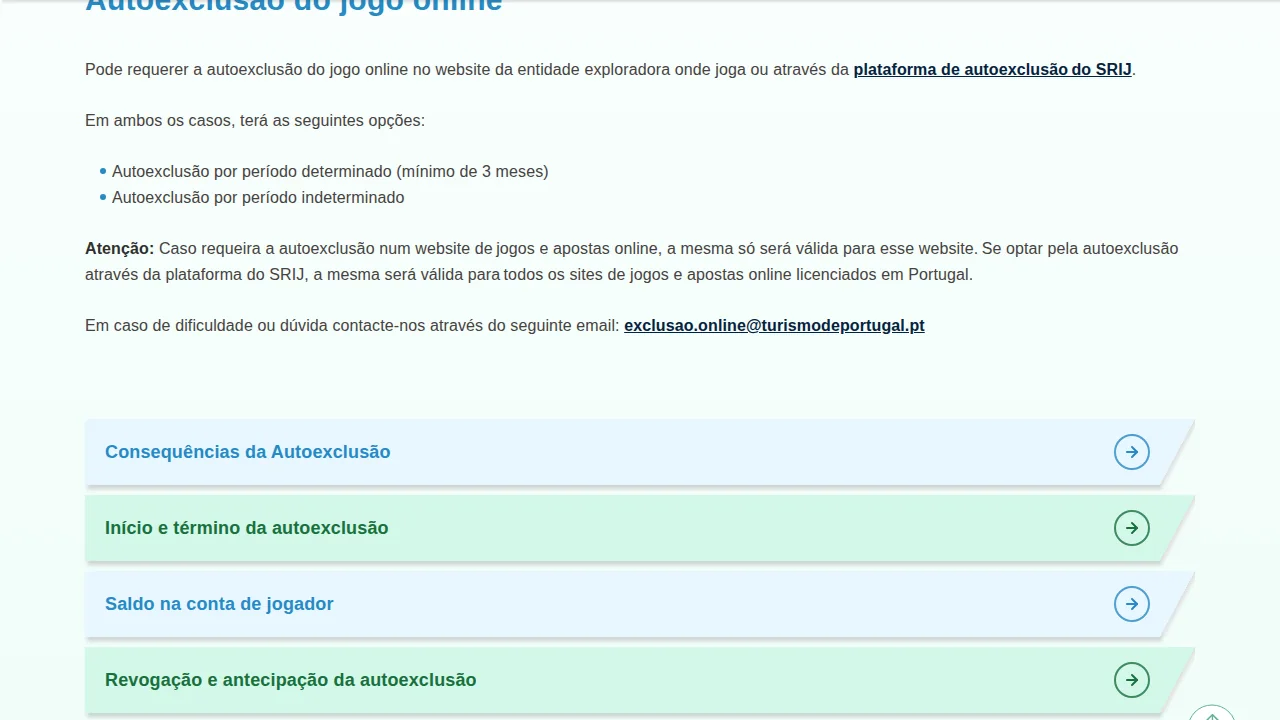Click the bold 'Atenção:' label
Screen dimensions: 1280x720
click(x=120, y=248)
